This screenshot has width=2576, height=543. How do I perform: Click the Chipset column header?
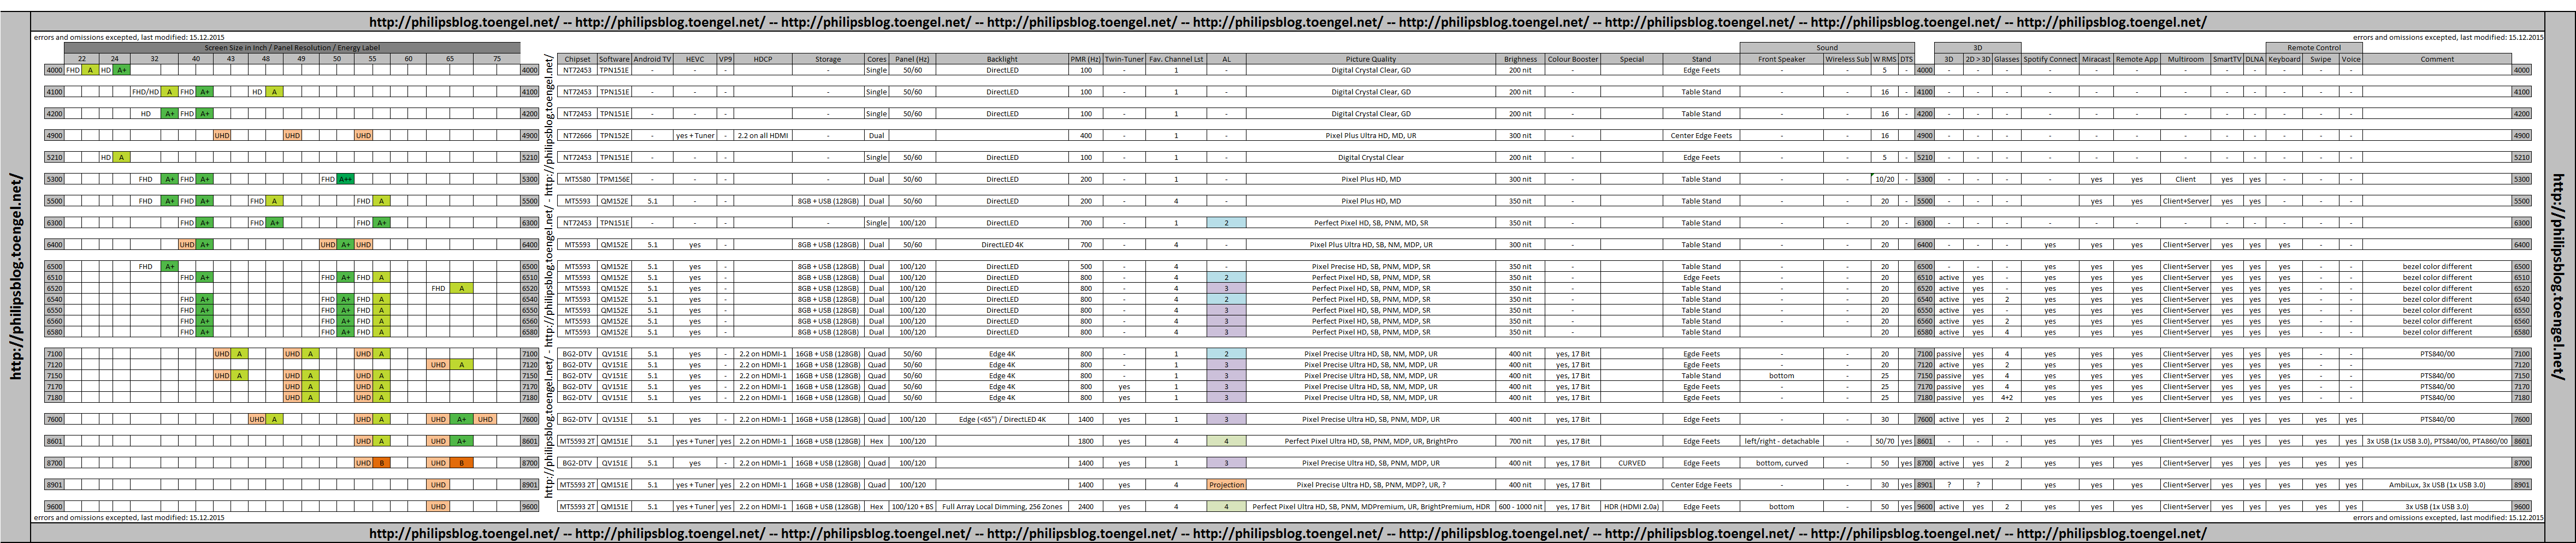577,59
